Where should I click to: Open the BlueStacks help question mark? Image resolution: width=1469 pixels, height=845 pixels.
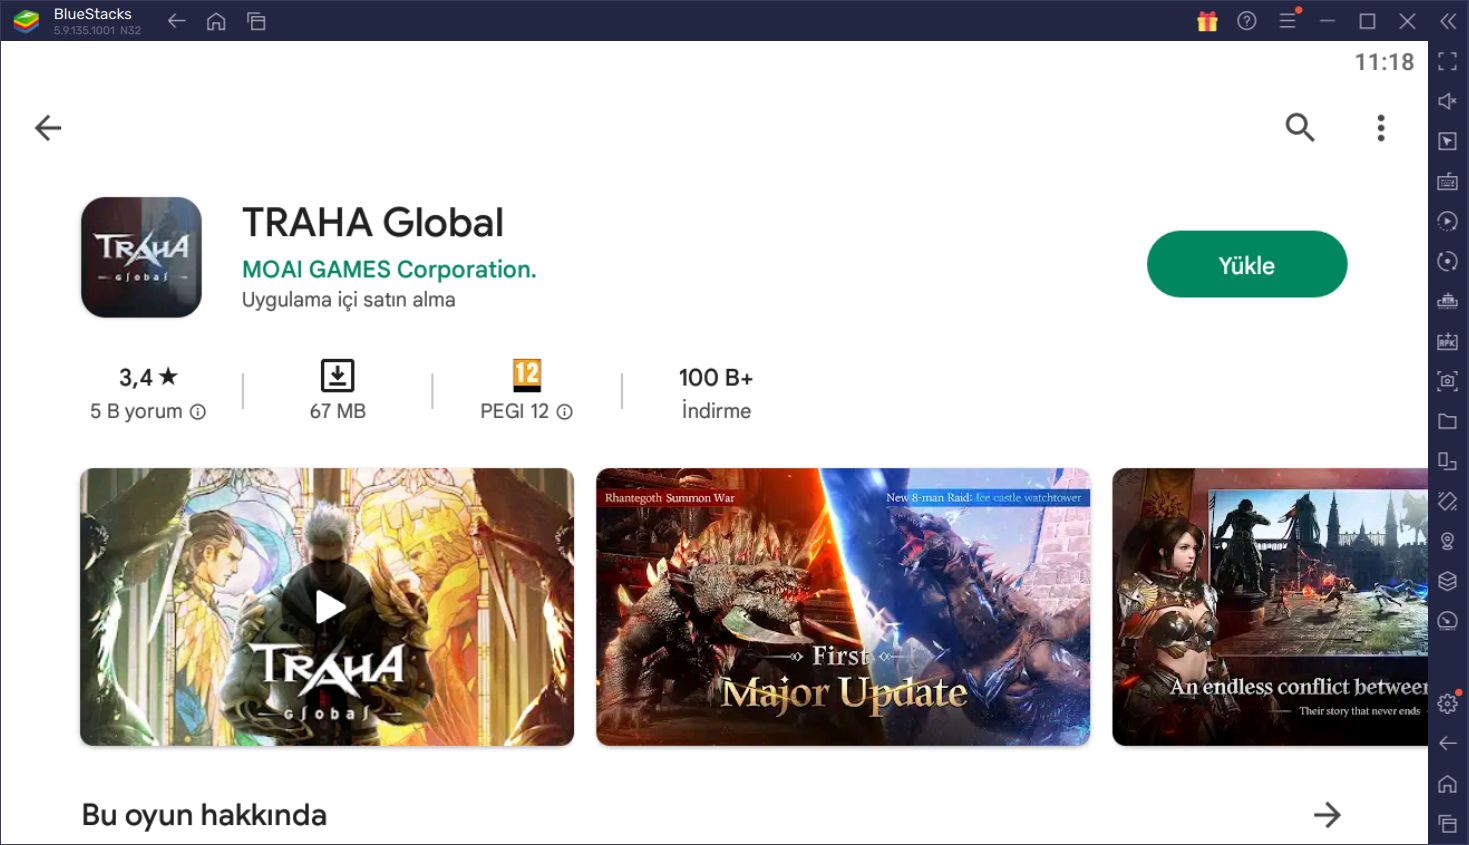click(1247, 21)
